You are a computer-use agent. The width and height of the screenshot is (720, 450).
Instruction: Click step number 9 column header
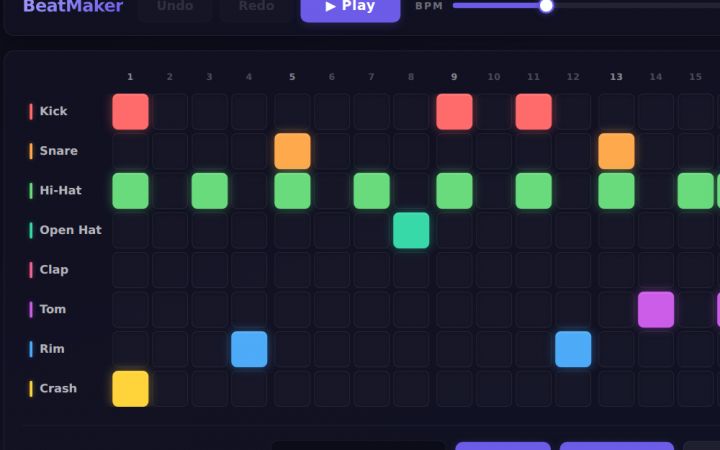click(x=454, y=77)
